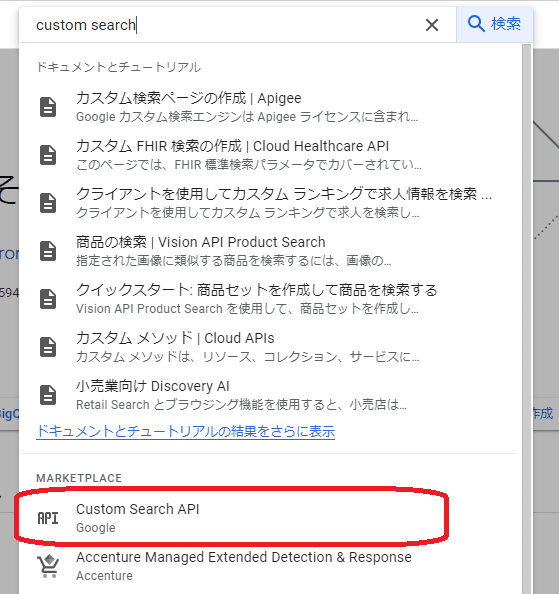Click the API icon next to Custom Search API

[x=48, y=518]
